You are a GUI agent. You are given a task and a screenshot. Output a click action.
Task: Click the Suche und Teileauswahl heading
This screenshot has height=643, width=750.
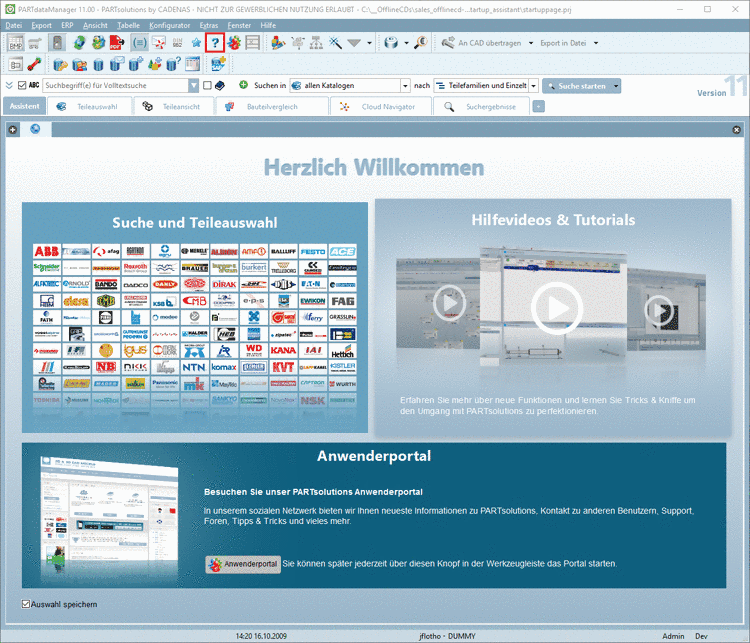(x=195, y=223)
